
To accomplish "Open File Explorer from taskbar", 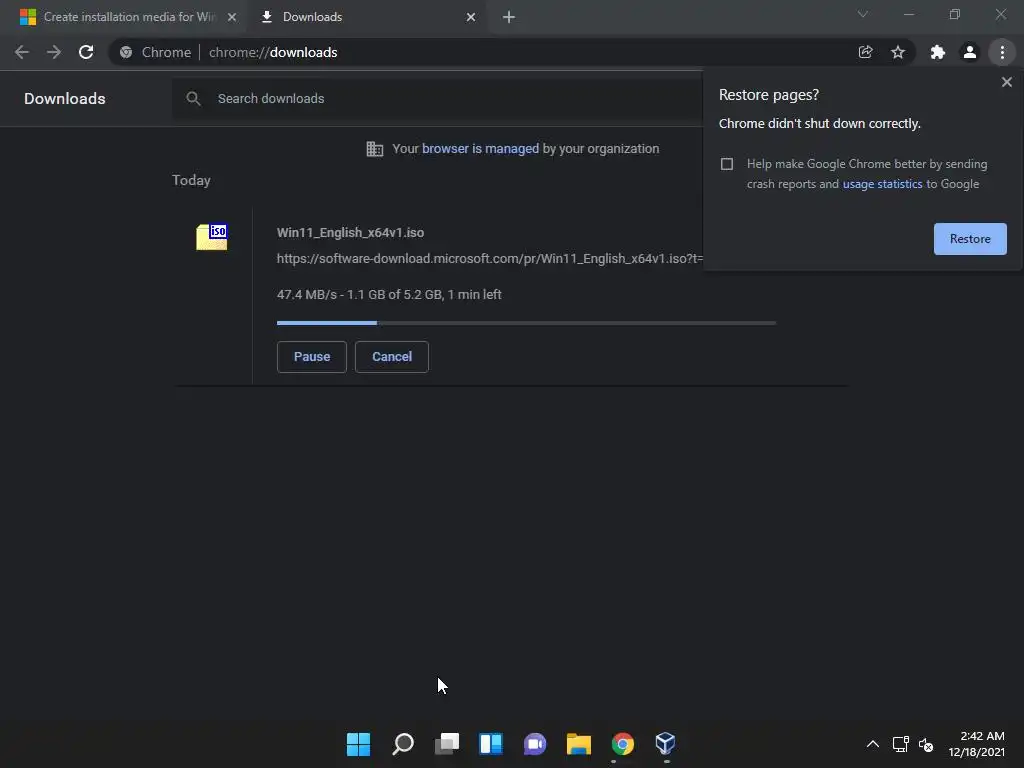I will [x=579, y=744].
